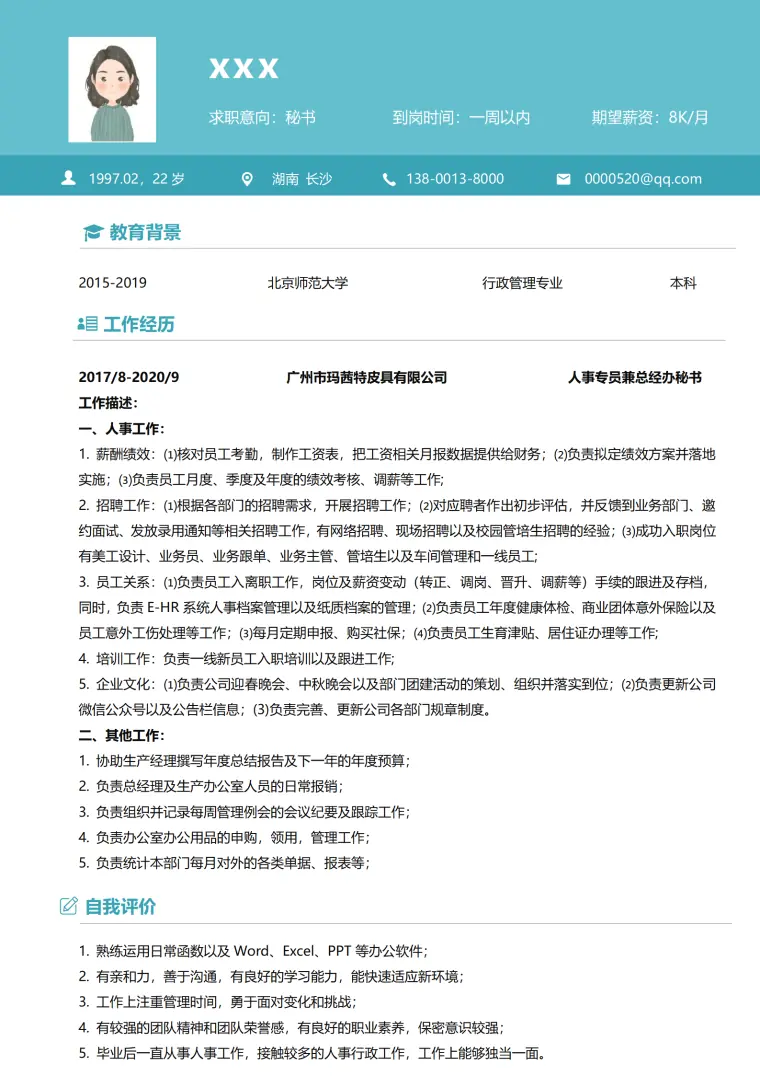This screenshot has height=1076, width=760.
Task: Click the work experience list icon by 工作经历
Action: click(x=88, y=324)
